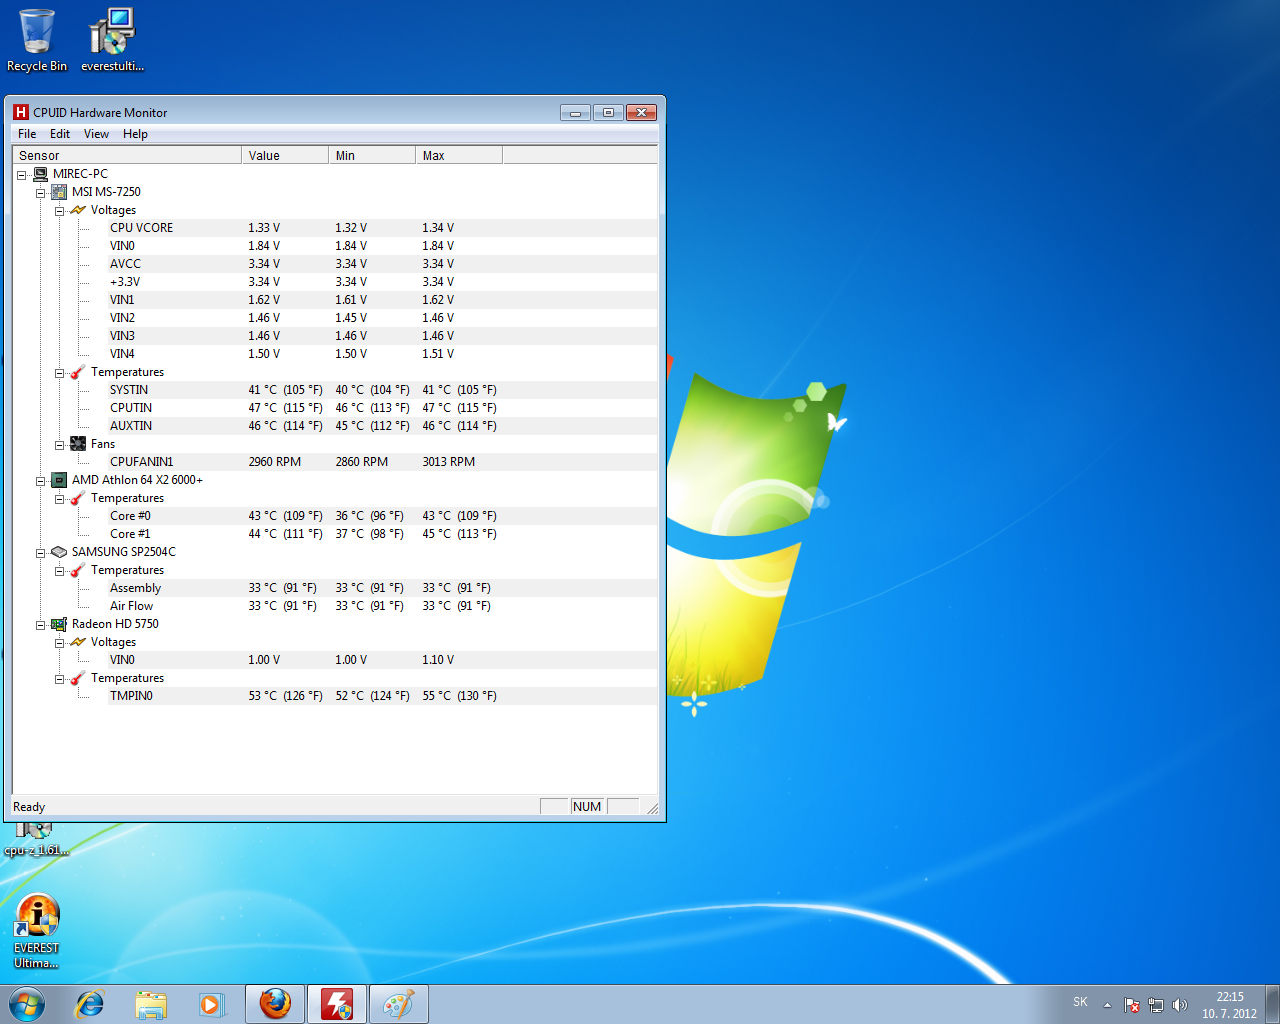
Task: Click the Value column header
Action: coord(285,155)
